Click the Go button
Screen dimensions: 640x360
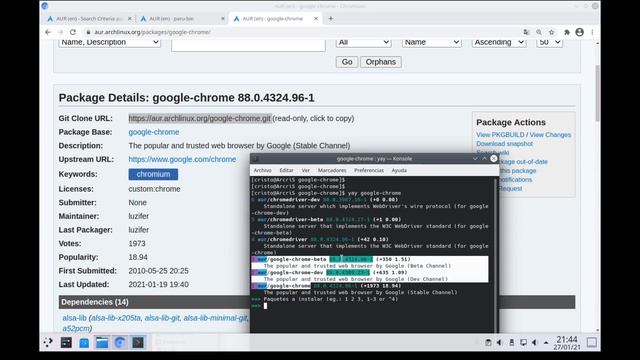click(x=347, y=62)
